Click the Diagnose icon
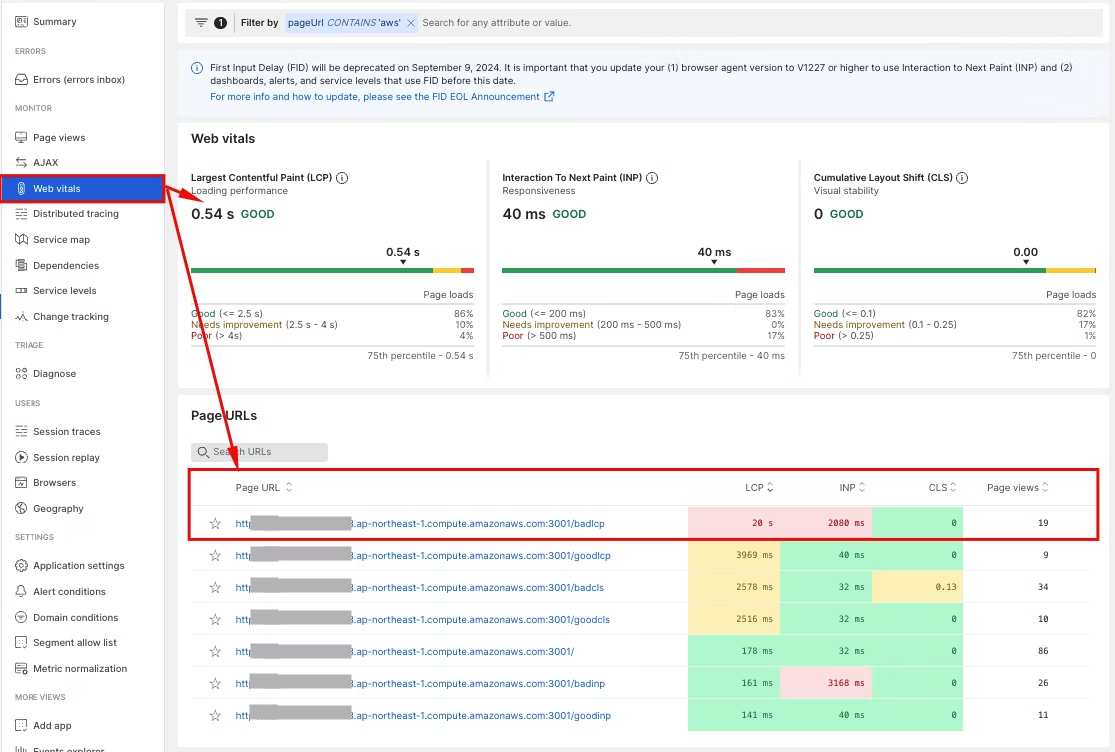 click(x=21, y=374)
